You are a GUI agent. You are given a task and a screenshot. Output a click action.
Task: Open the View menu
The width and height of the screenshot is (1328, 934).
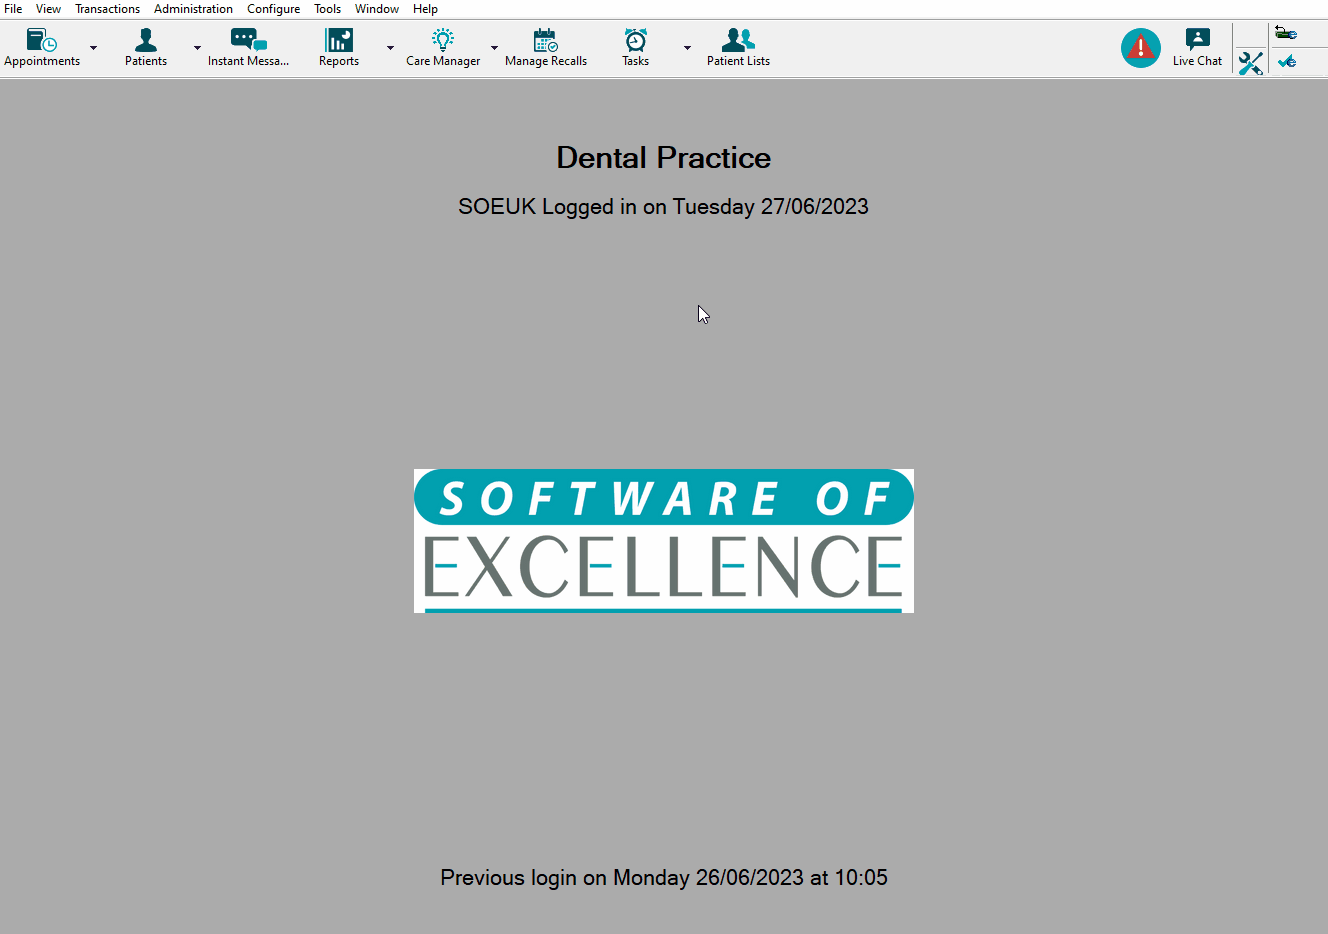point(48,9)
